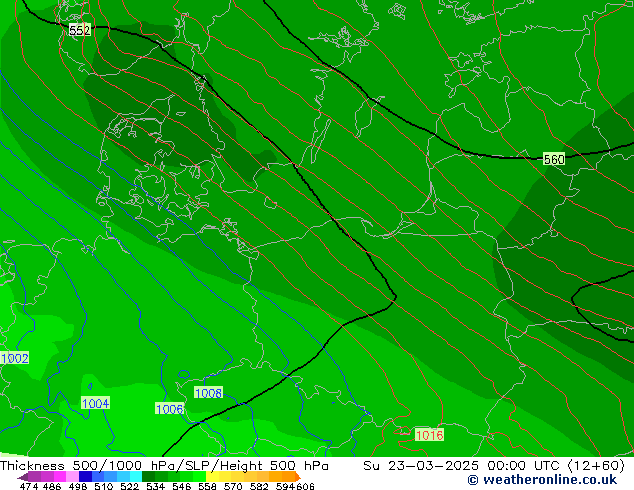Click the 486 legend value
Image resolution: width=634 pixels, height=490 pixels.
(x=52, y=486)
